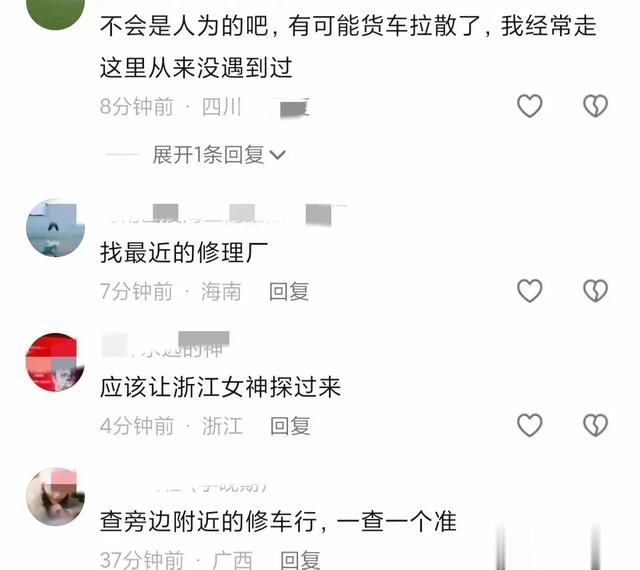Image resolution: width=640 pixels, height=570 pixels.
Task: Open the Hainan commenter's bird avatar
Action: (55, 228)
